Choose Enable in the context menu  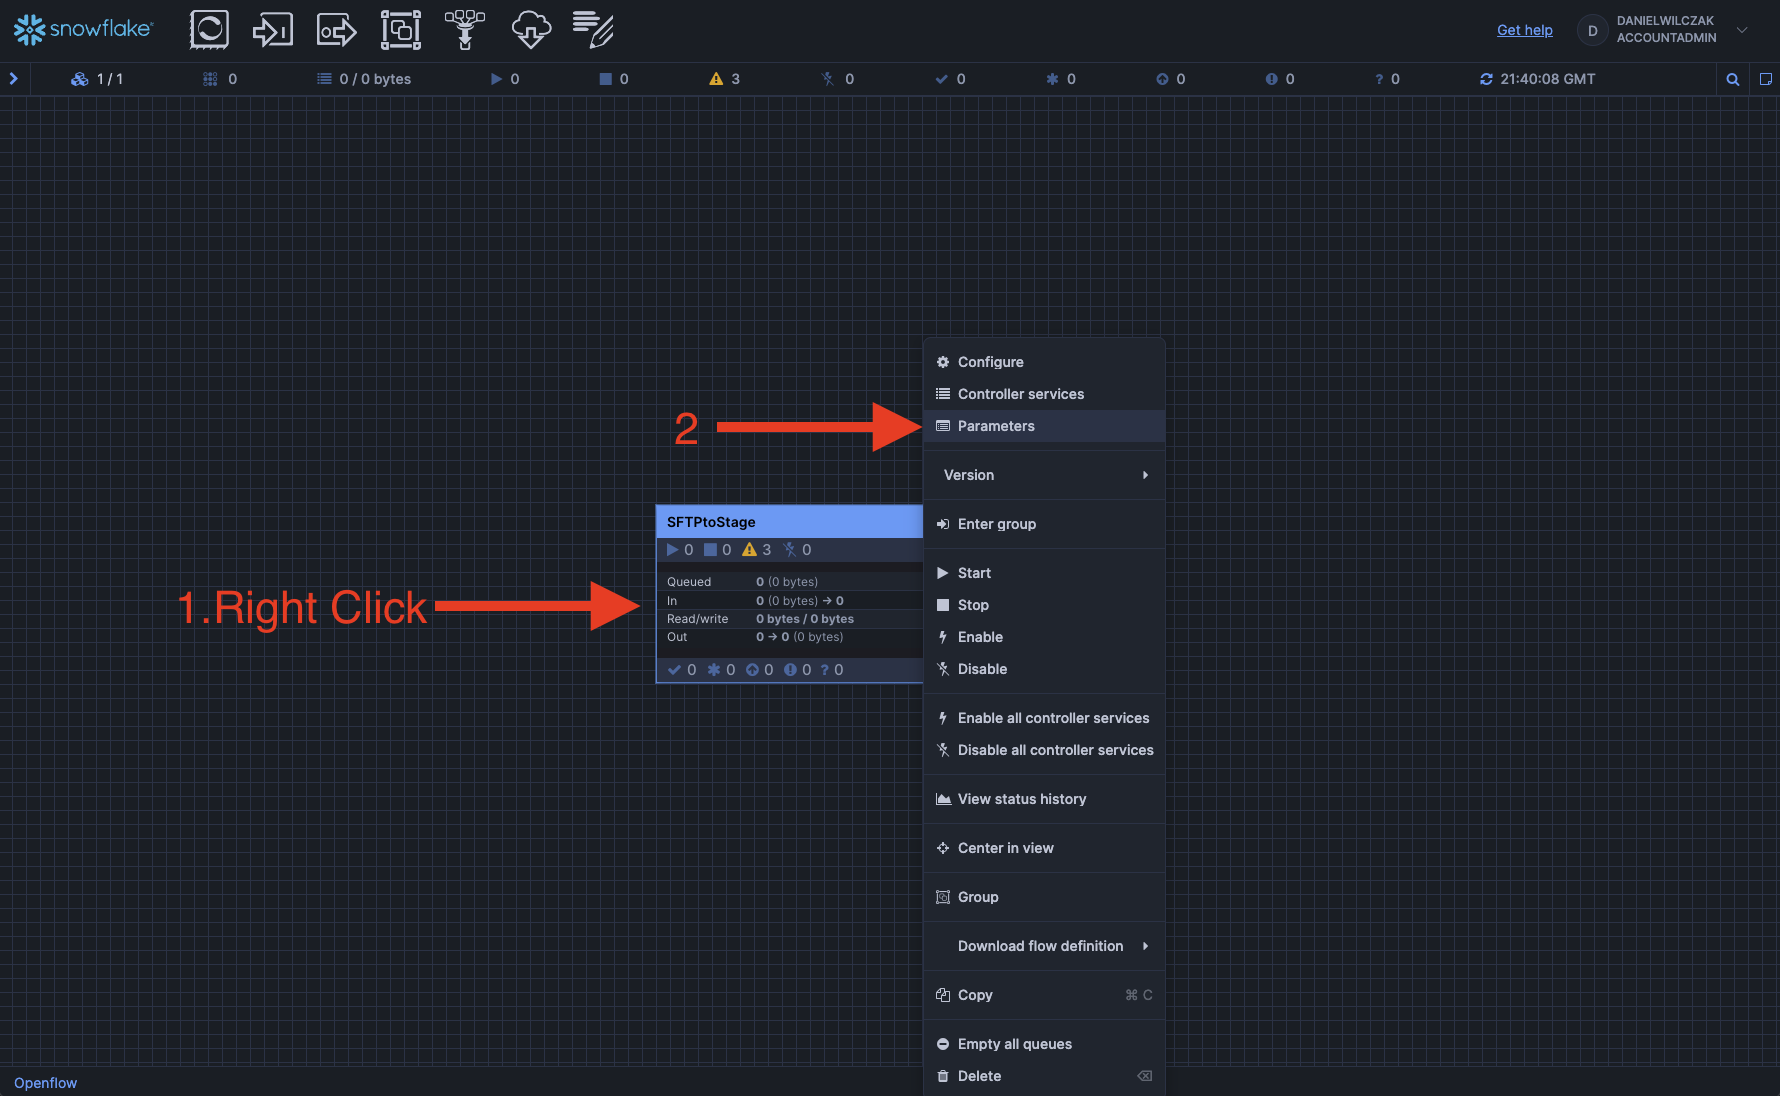click(980, 637)
